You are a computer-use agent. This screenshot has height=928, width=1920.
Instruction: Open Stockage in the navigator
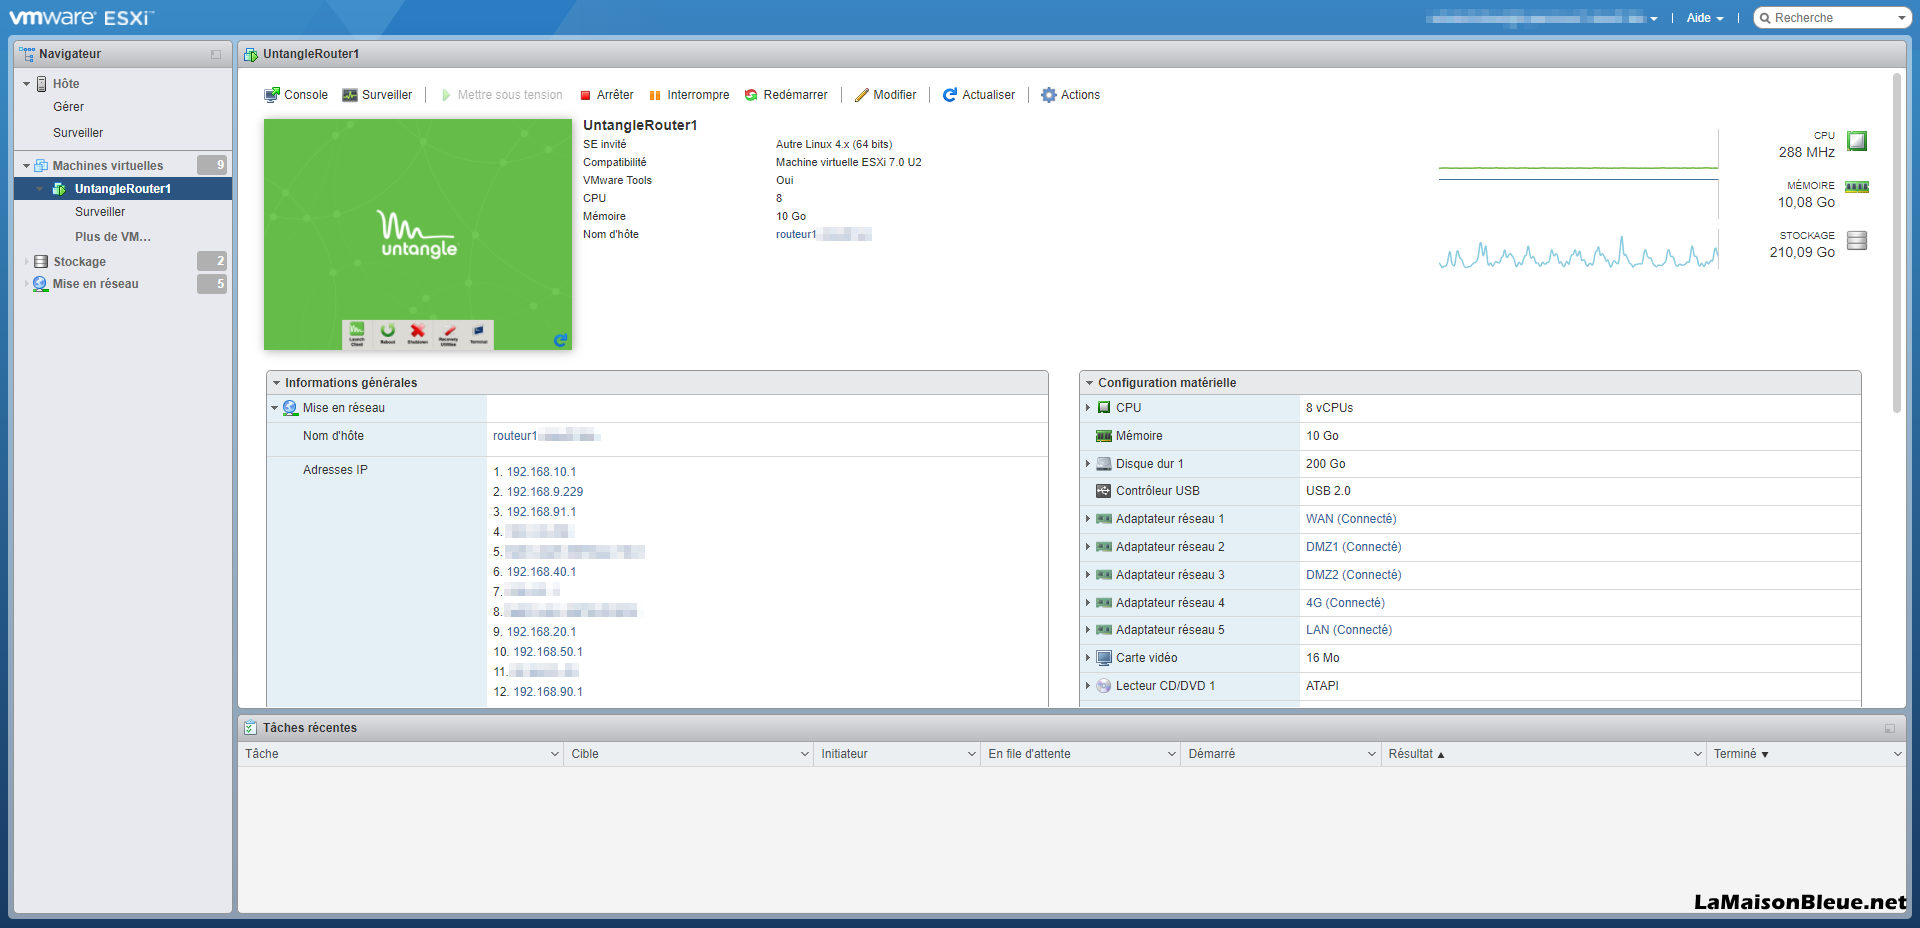click(x=79, y=262)
